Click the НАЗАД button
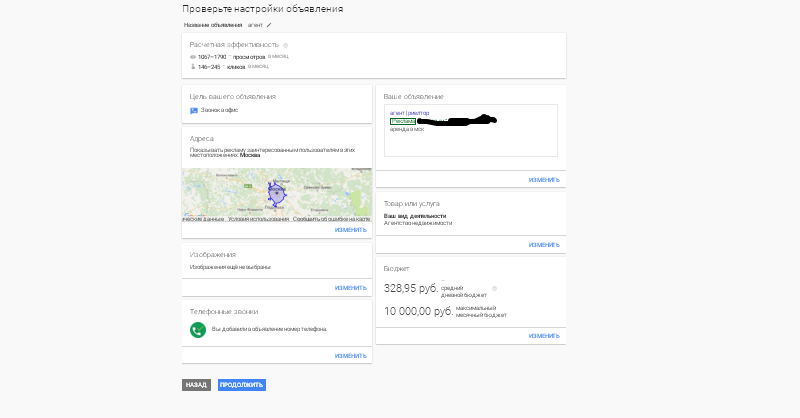The width and height of the screenshot is (800, 418). 196,385
